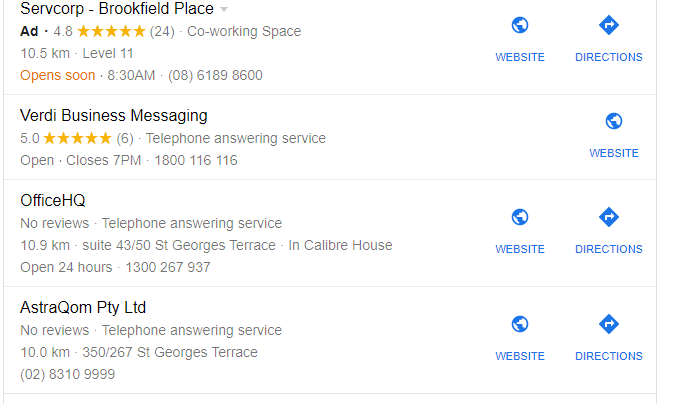682x404 pixels.
Task: Click the WEBSITE label under Verdi listing
Action: pos(614,153)
